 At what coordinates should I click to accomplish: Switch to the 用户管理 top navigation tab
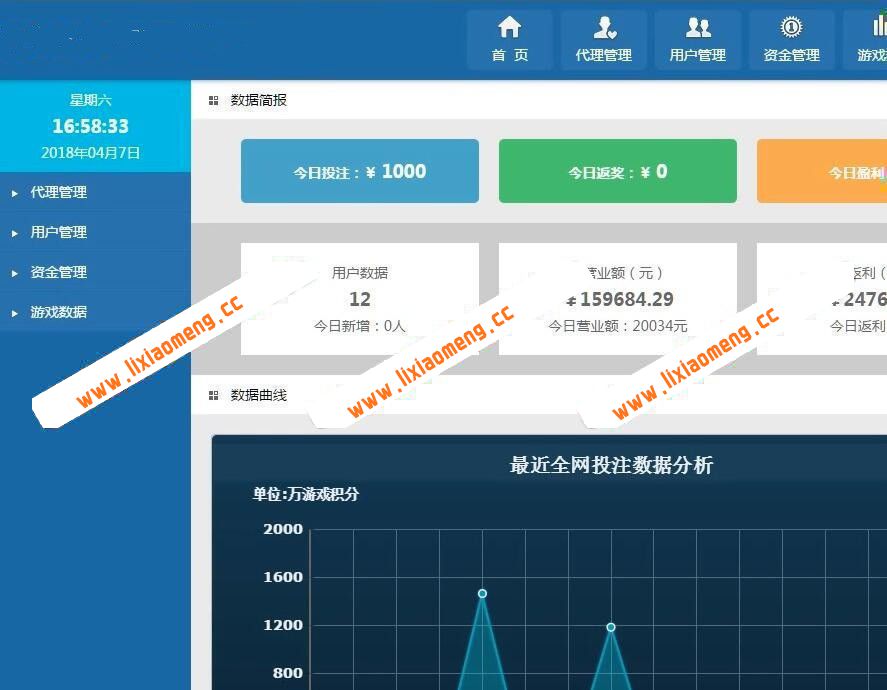pos(698,40)
